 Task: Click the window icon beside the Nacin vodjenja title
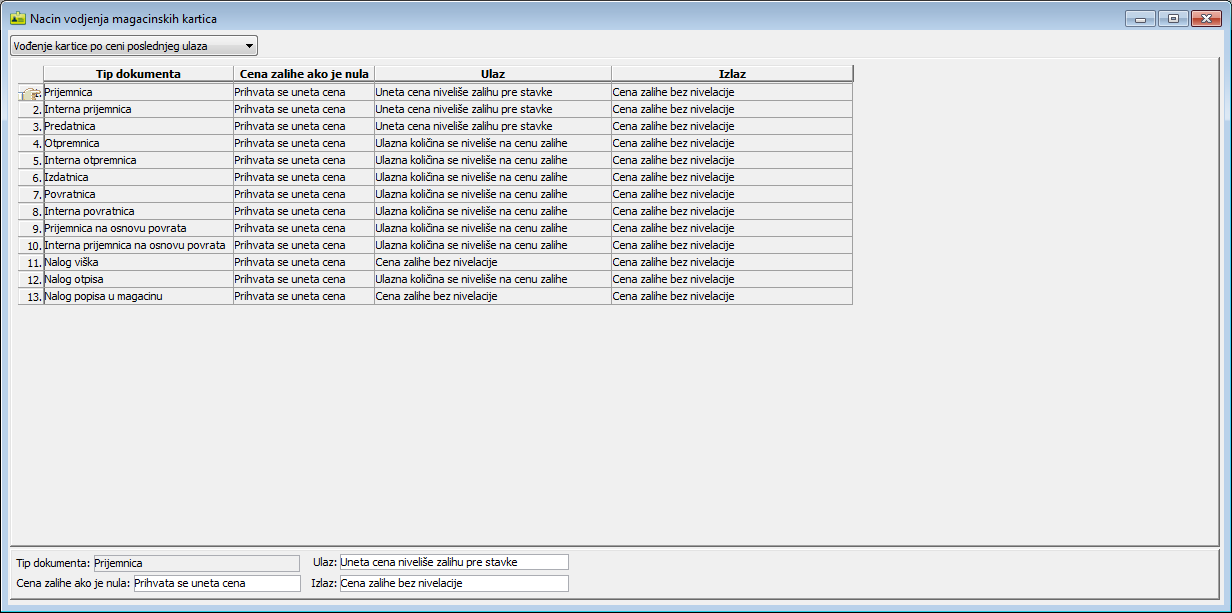18,19
